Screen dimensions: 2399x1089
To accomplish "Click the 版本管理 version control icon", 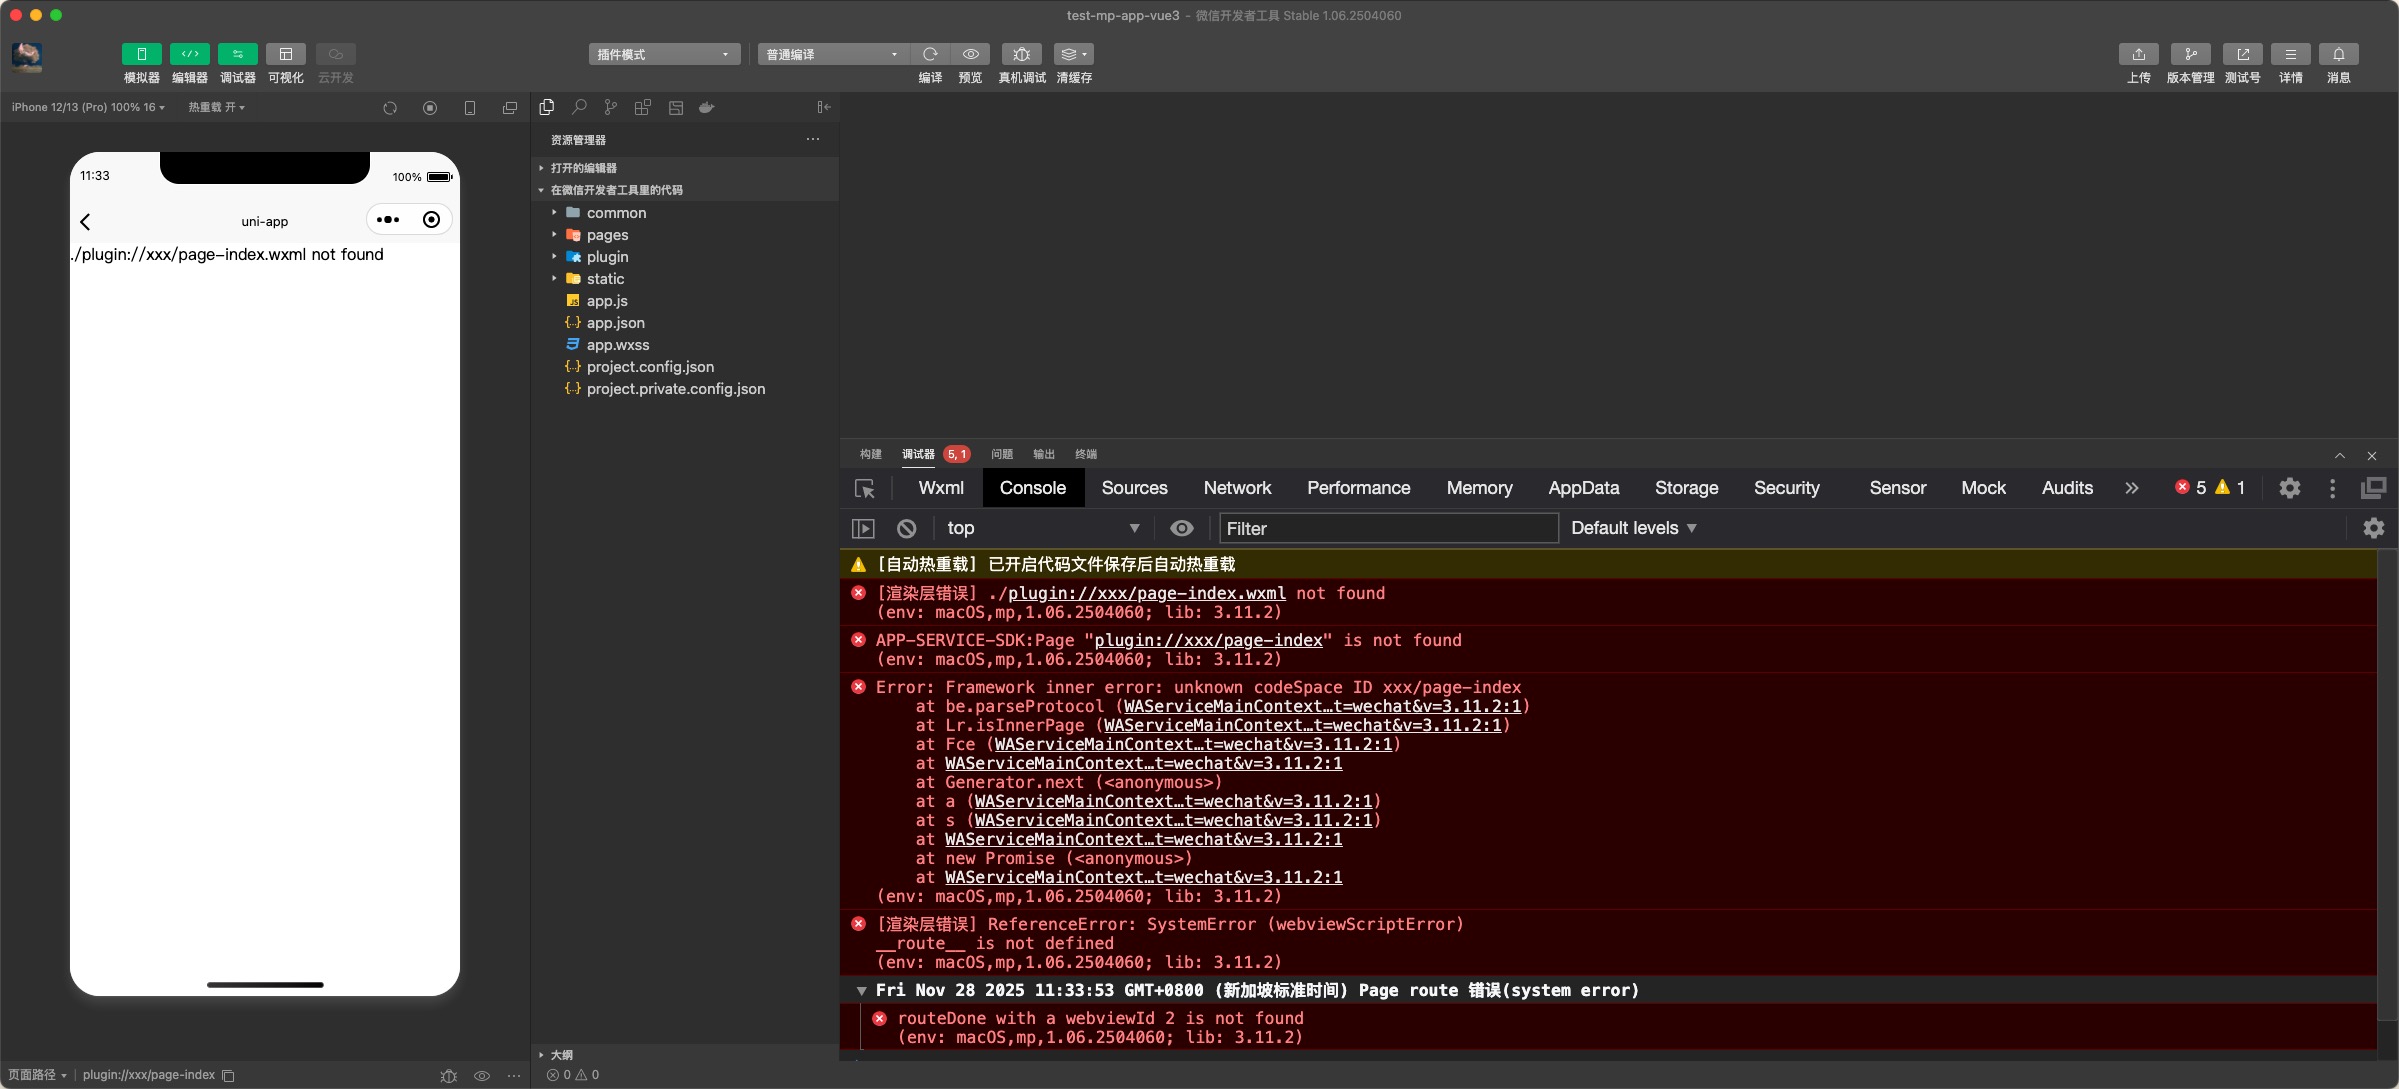I will [x=2190, y=54].
